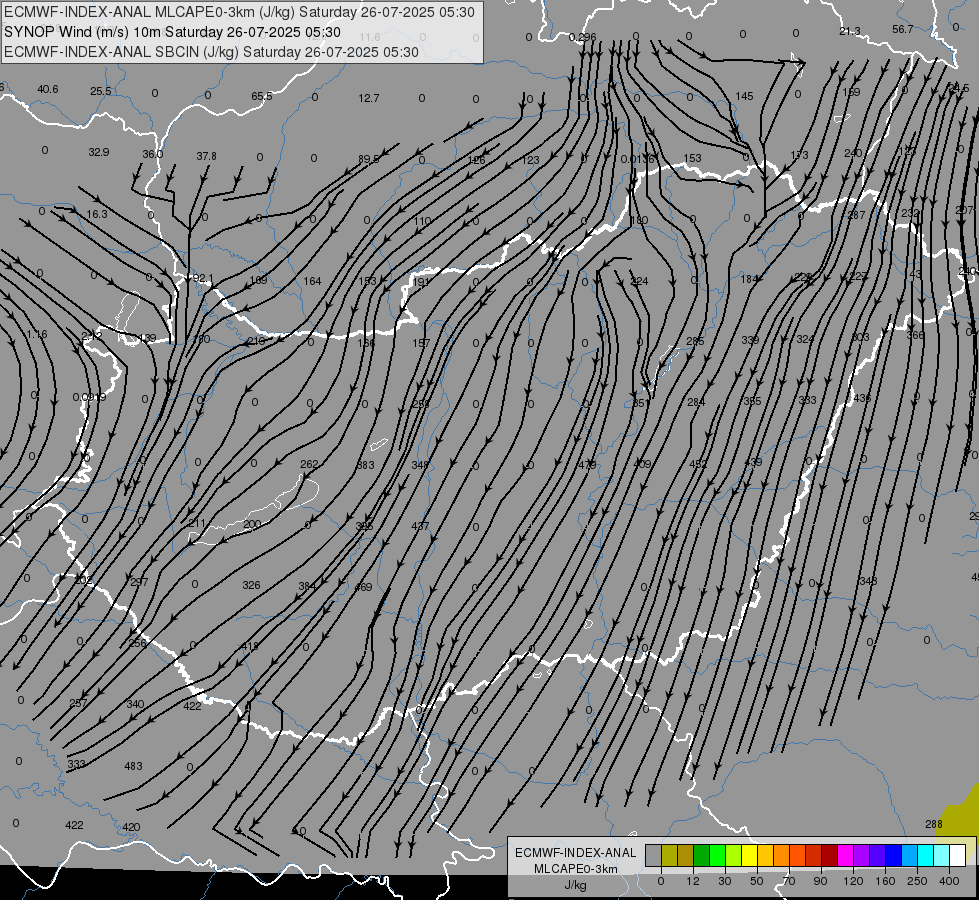Click the map value 483
Viewport: 979px width, 900px height.
(133, 766)
